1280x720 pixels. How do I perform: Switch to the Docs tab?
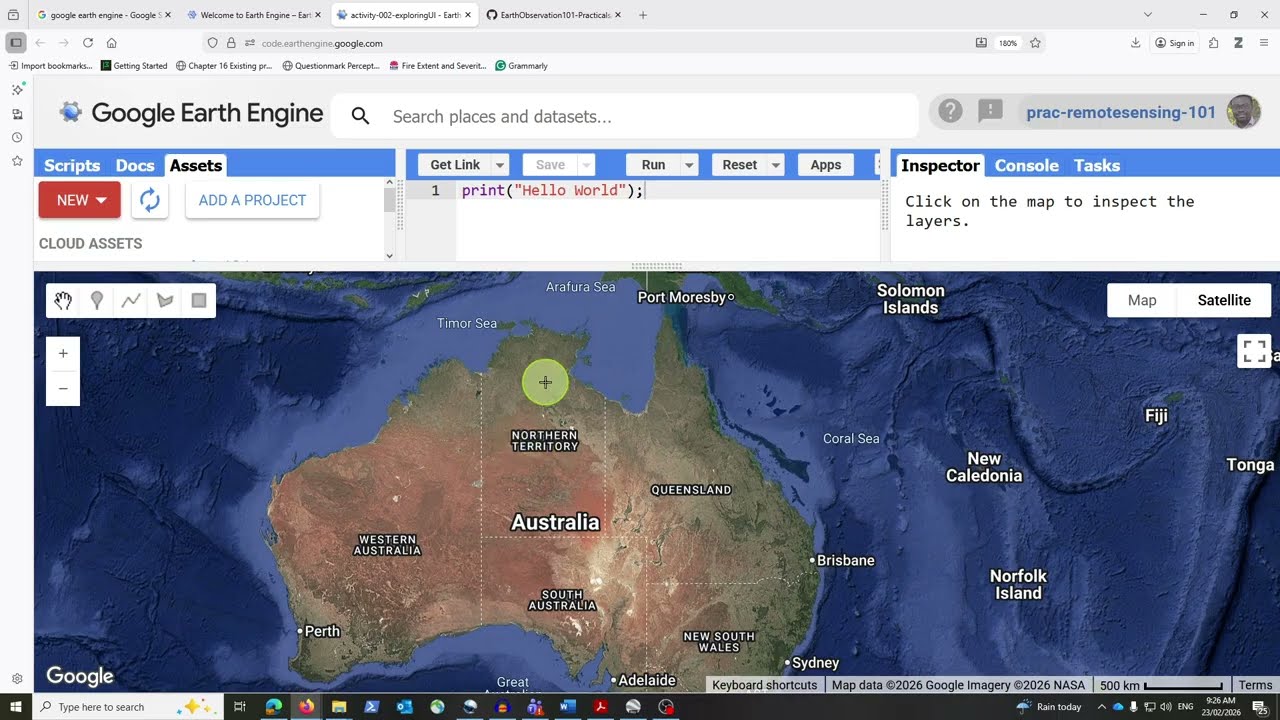(x=135, y=166)
